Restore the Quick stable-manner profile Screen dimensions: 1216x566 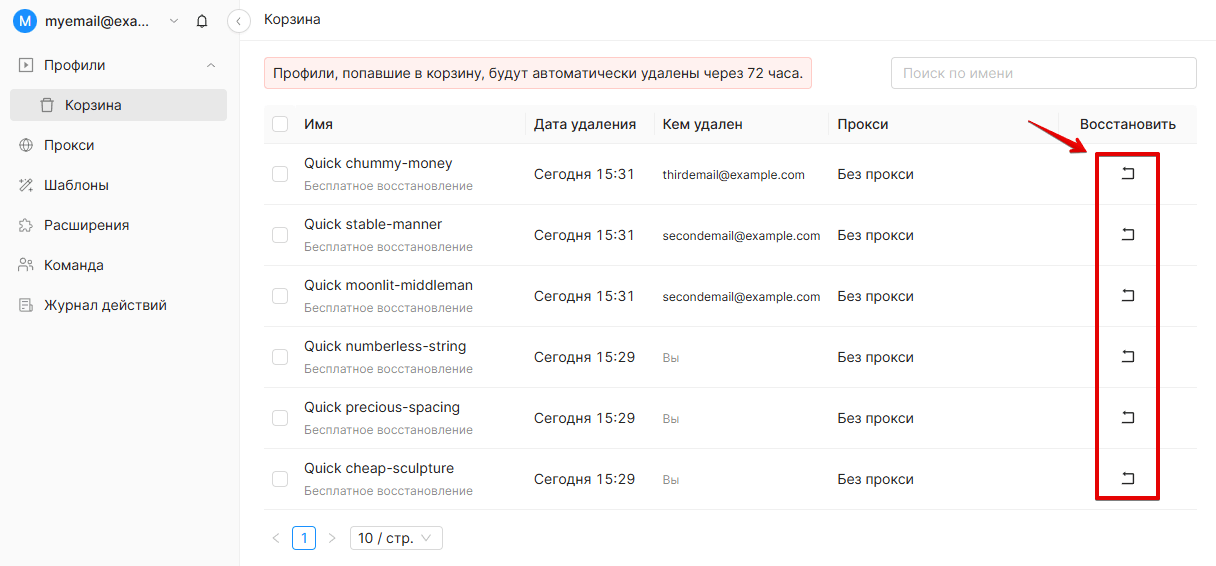click(1127, 235)
